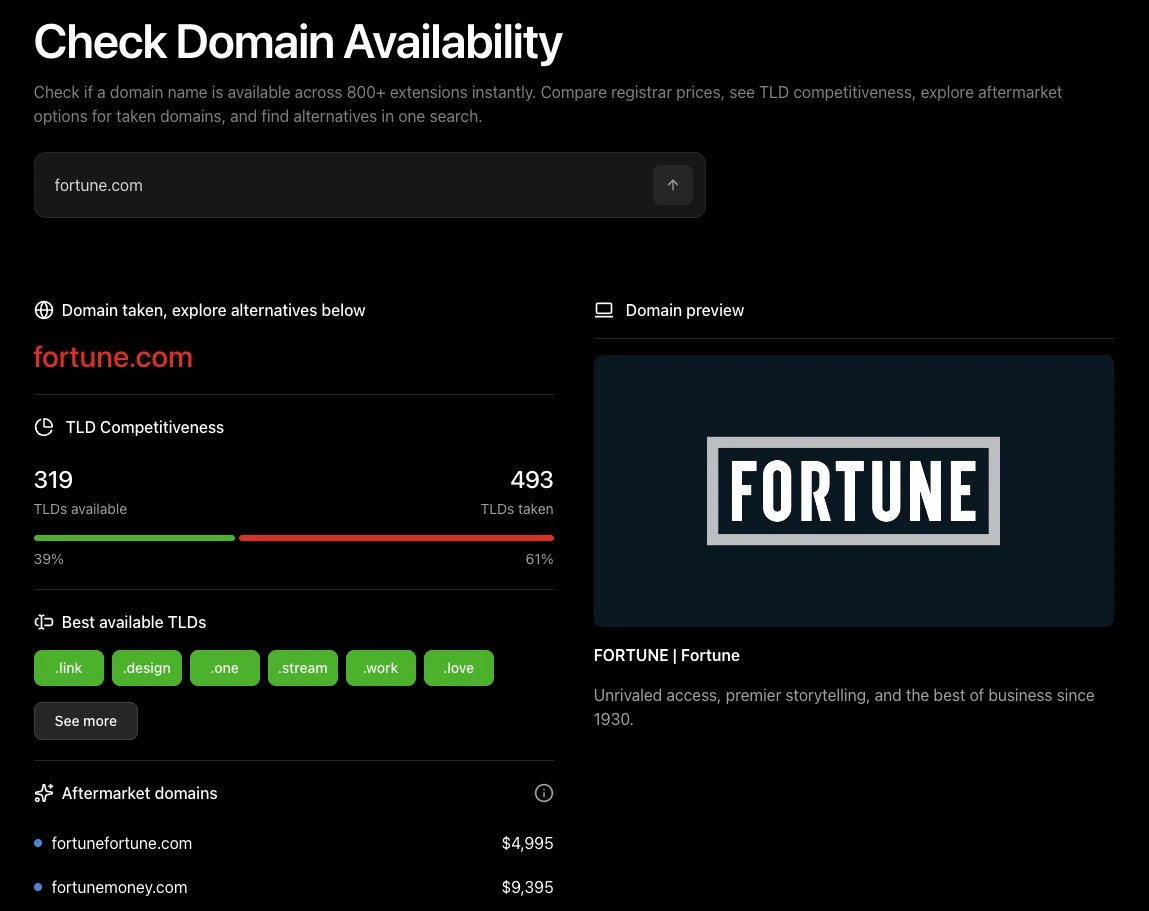Click the 'Aftermarket domains' section title
Screen dimensions: 1149x911
(139, 793)
